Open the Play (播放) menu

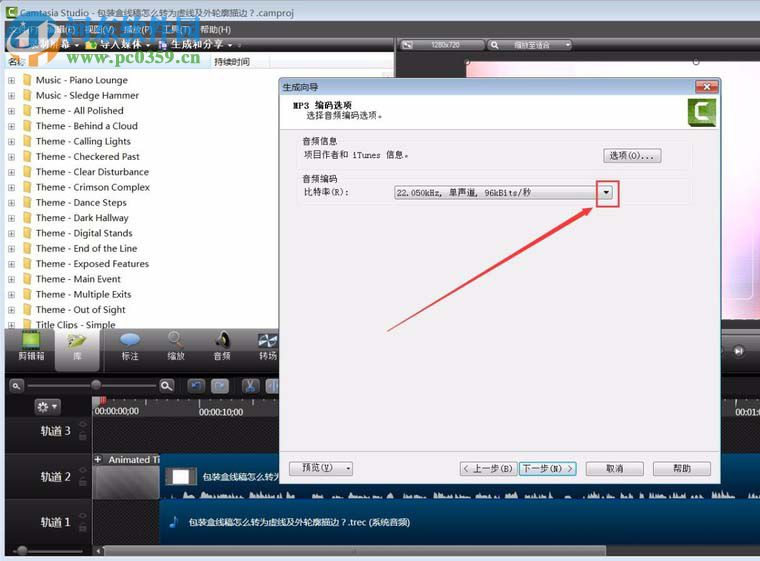pyautogui.click(x=138, y=30)
